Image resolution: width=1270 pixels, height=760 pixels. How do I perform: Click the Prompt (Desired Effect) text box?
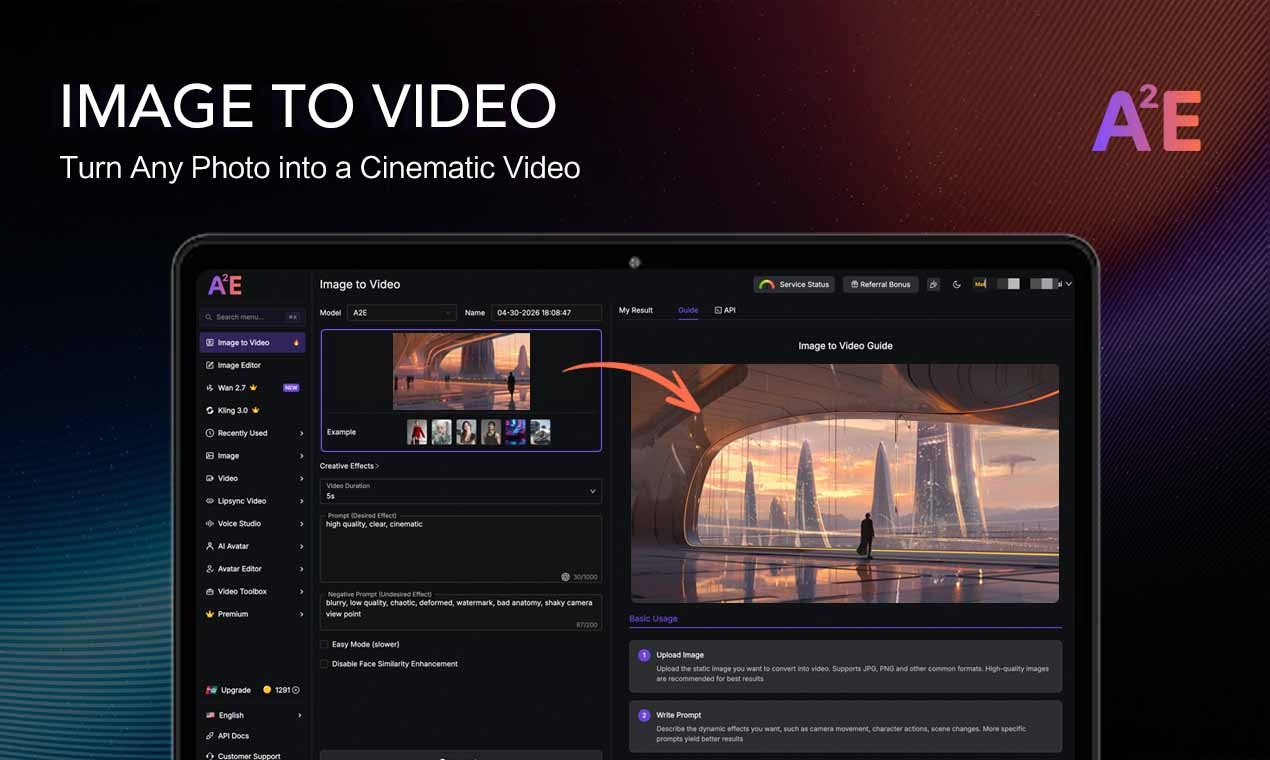tap(461, 549)
